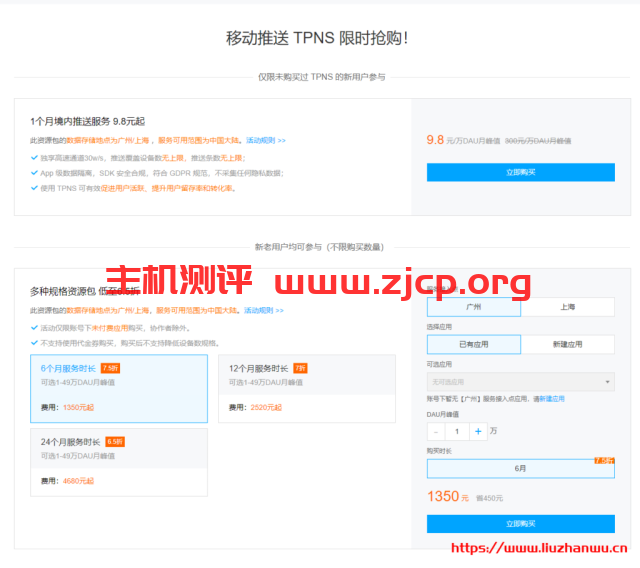Select the 6月 purchase duration option
This screenshot has width=640, height=568.
tap(520, 468)
